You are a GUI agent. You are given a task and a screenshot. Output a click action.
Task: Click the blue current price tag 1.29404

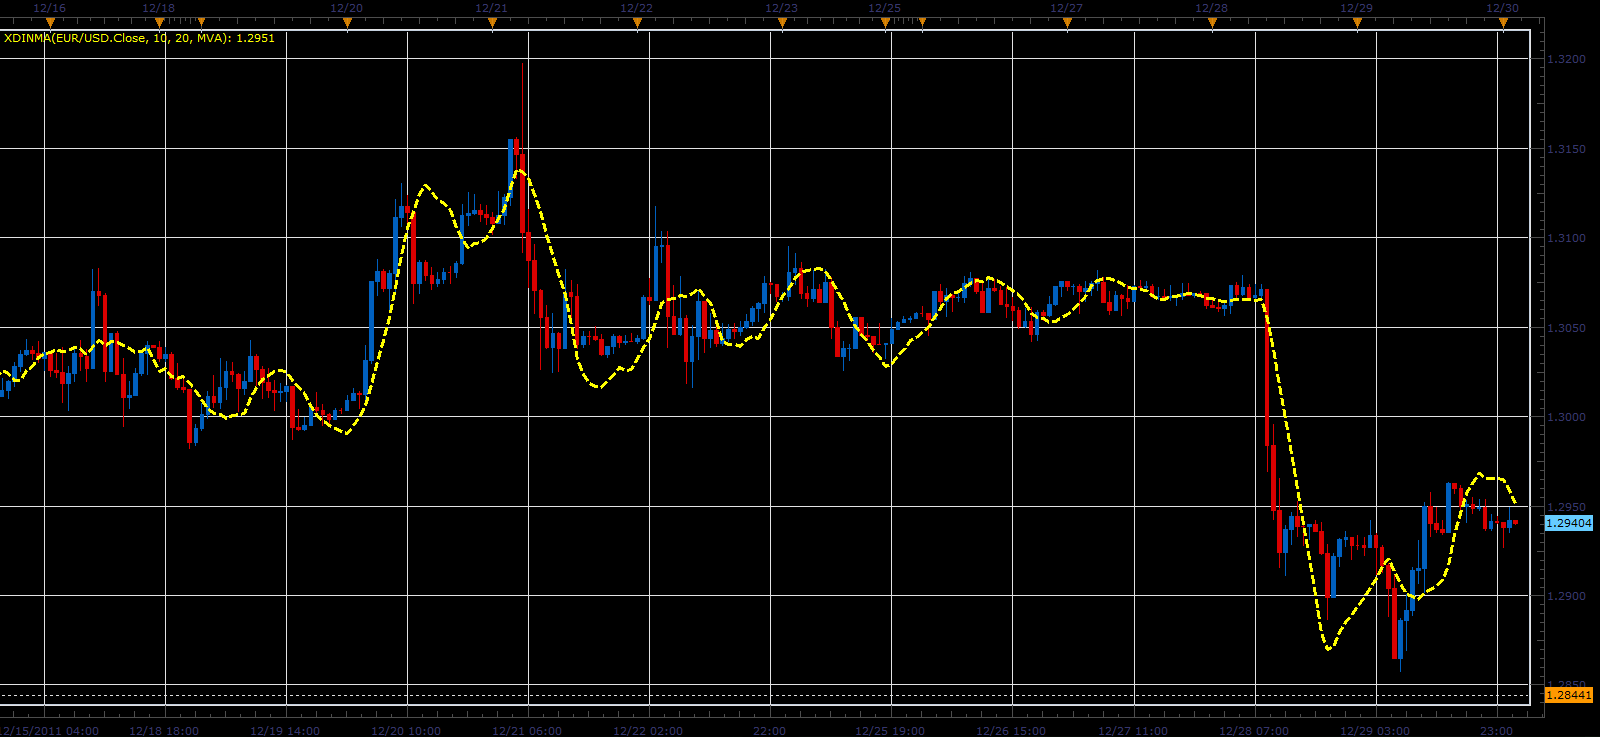click(1569, 523)
